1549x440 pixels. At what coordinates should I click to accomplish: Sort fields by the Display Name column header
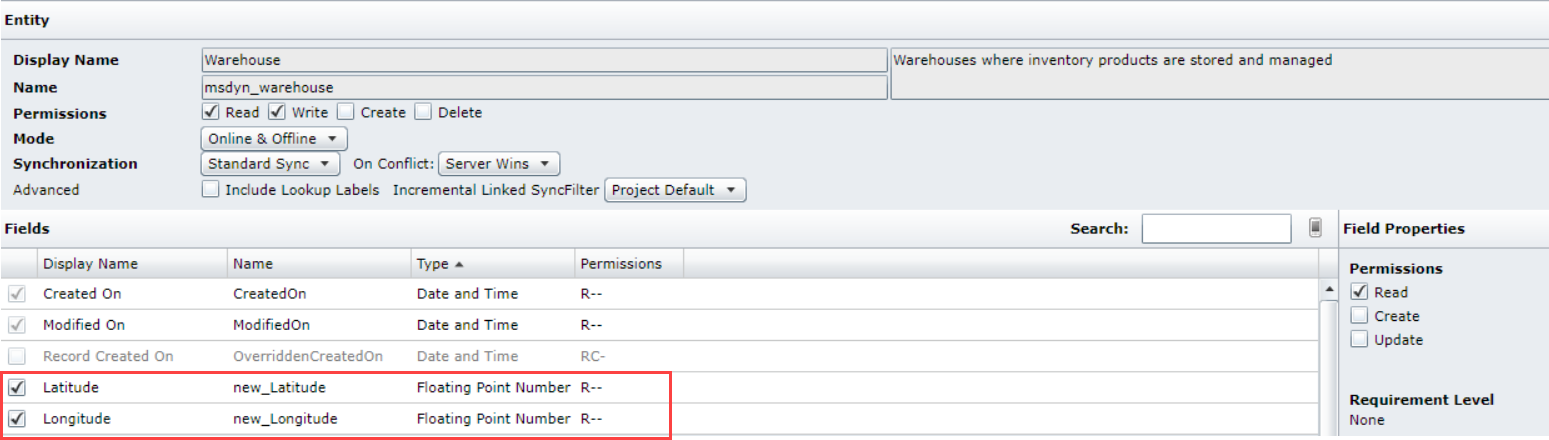(x=91, y=264)
